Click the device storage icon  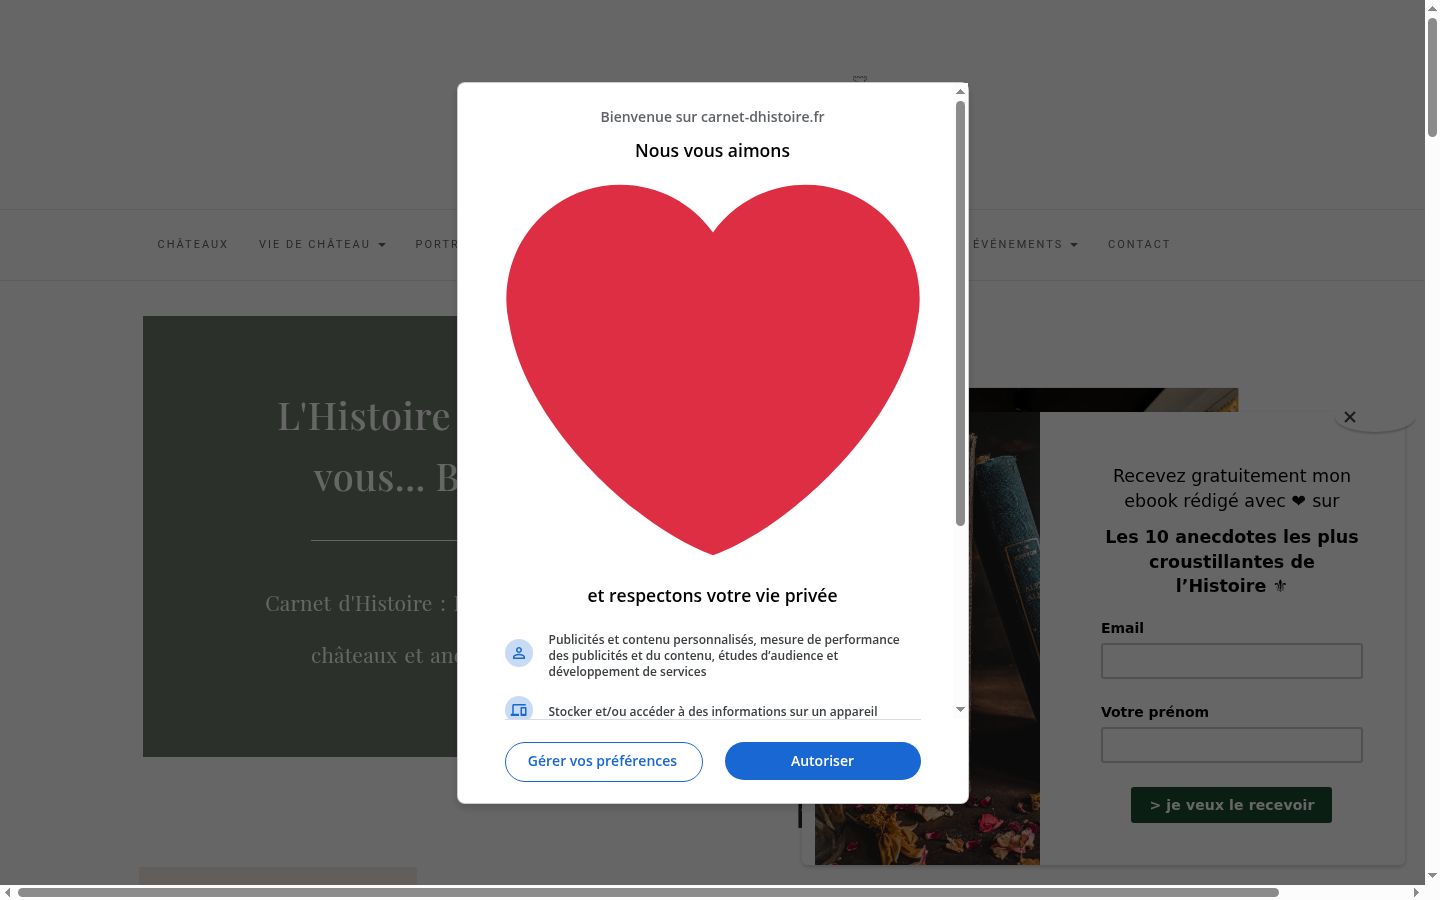click(519, 708)
